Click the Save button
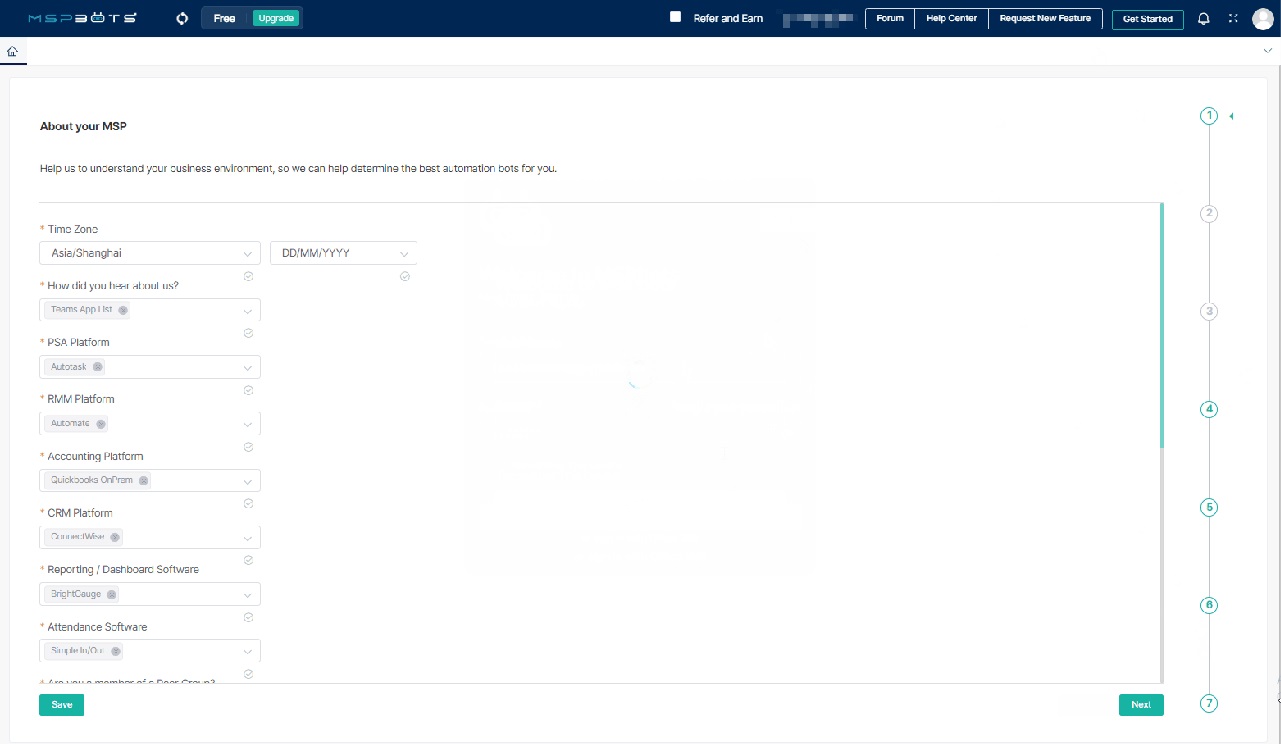Image resolution: width=1281 pixels, height=744 pixels. [x=61, y=705]
